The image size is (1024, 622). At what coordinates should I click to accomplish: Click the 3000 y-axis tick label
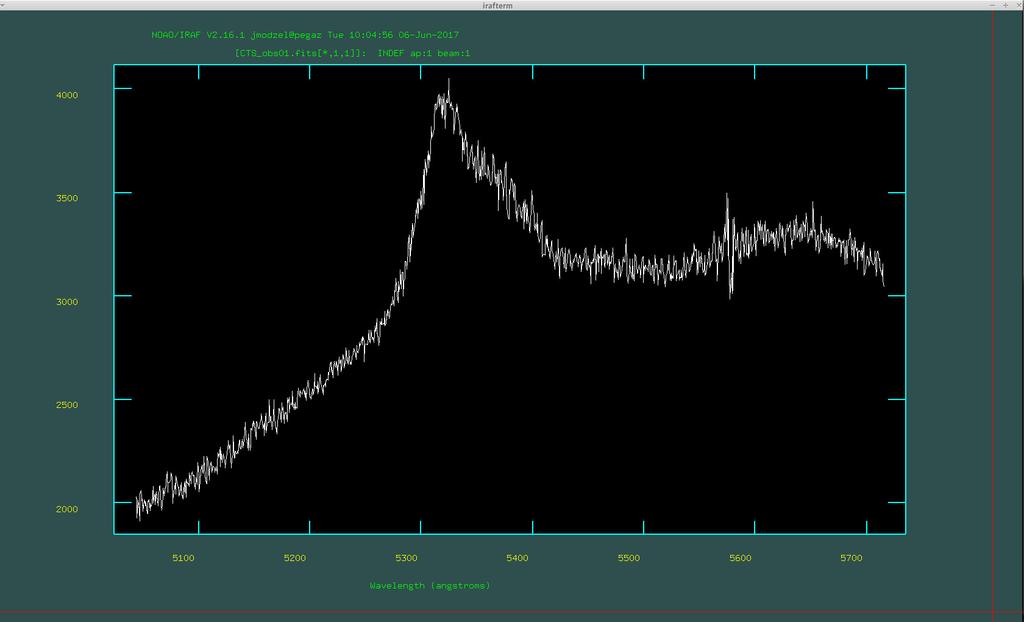coord(67,301)
